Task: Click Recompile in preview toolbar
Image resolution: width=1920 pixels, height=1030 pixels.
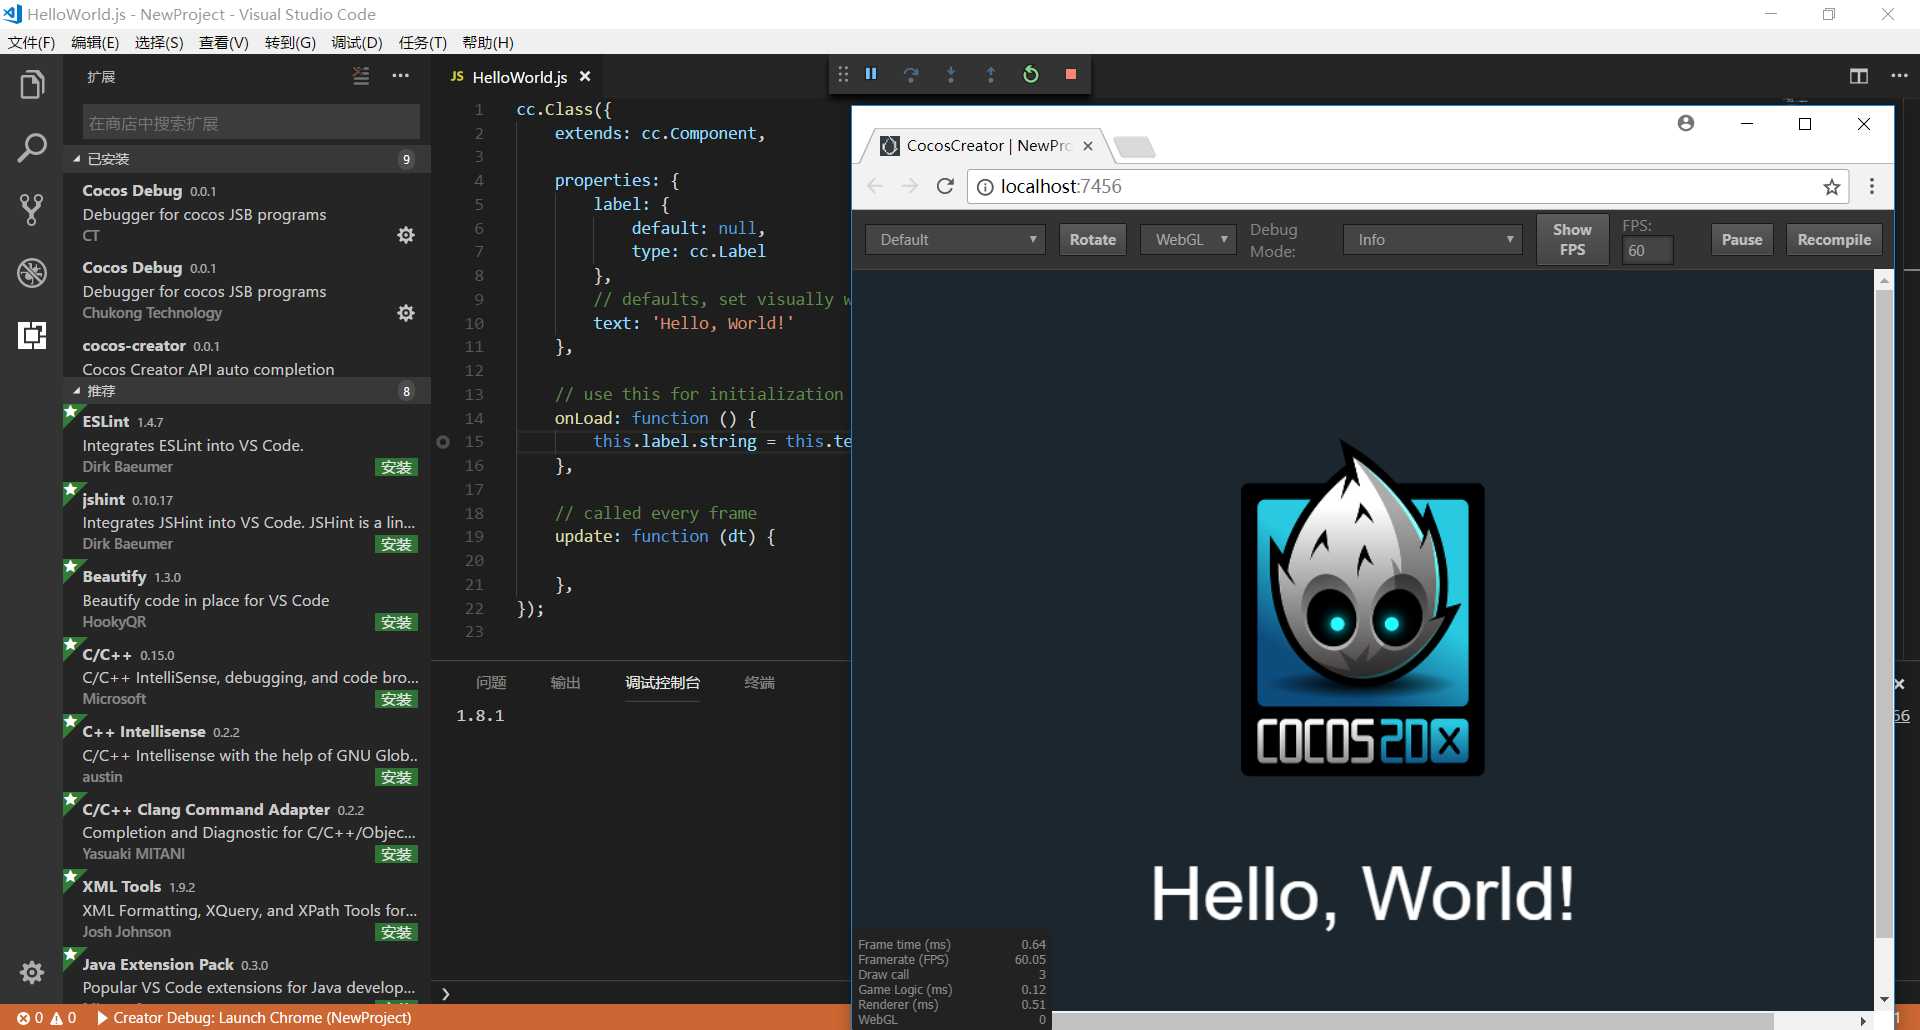Action: click(x=1834, y=240)
